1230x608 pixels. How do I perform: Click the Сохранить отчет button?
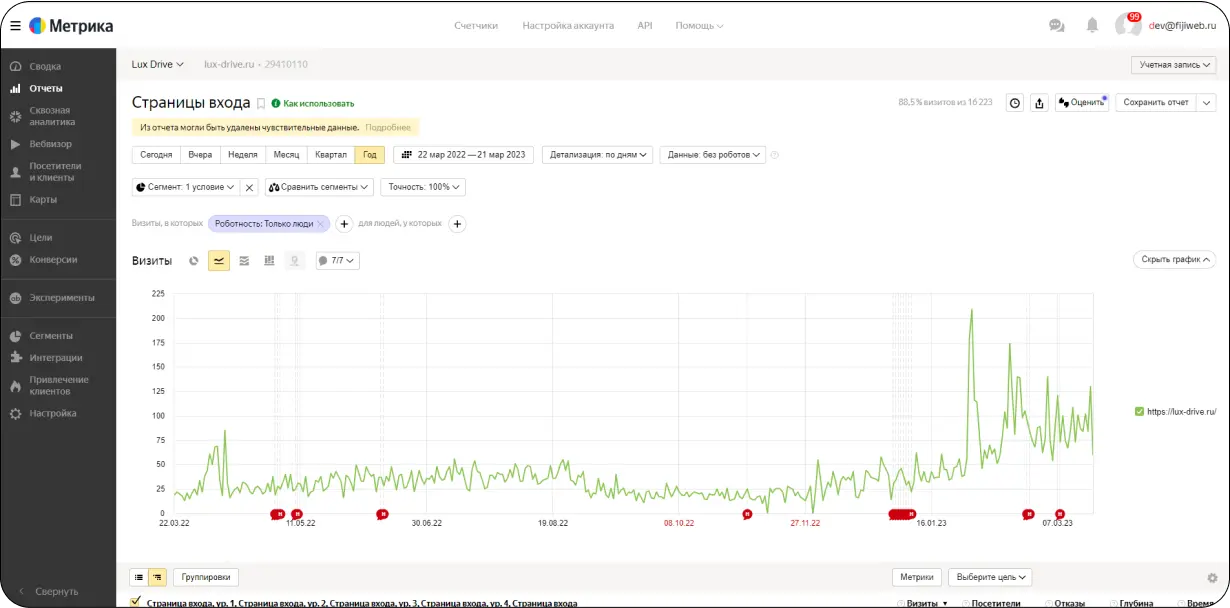coord(1156,102)
